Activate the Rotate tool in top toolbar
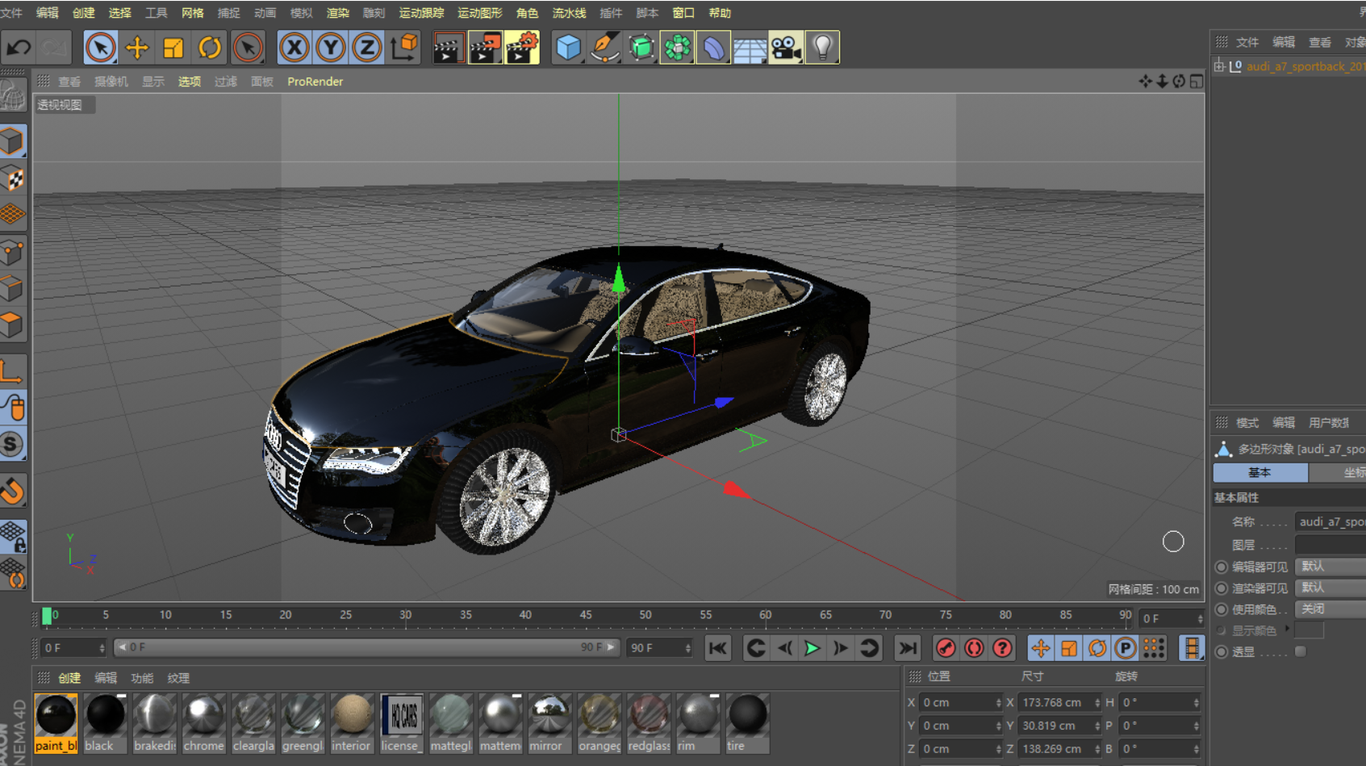Image resolution: width=1366 pixels, height=766 pixels. click(x=209, y=47)
